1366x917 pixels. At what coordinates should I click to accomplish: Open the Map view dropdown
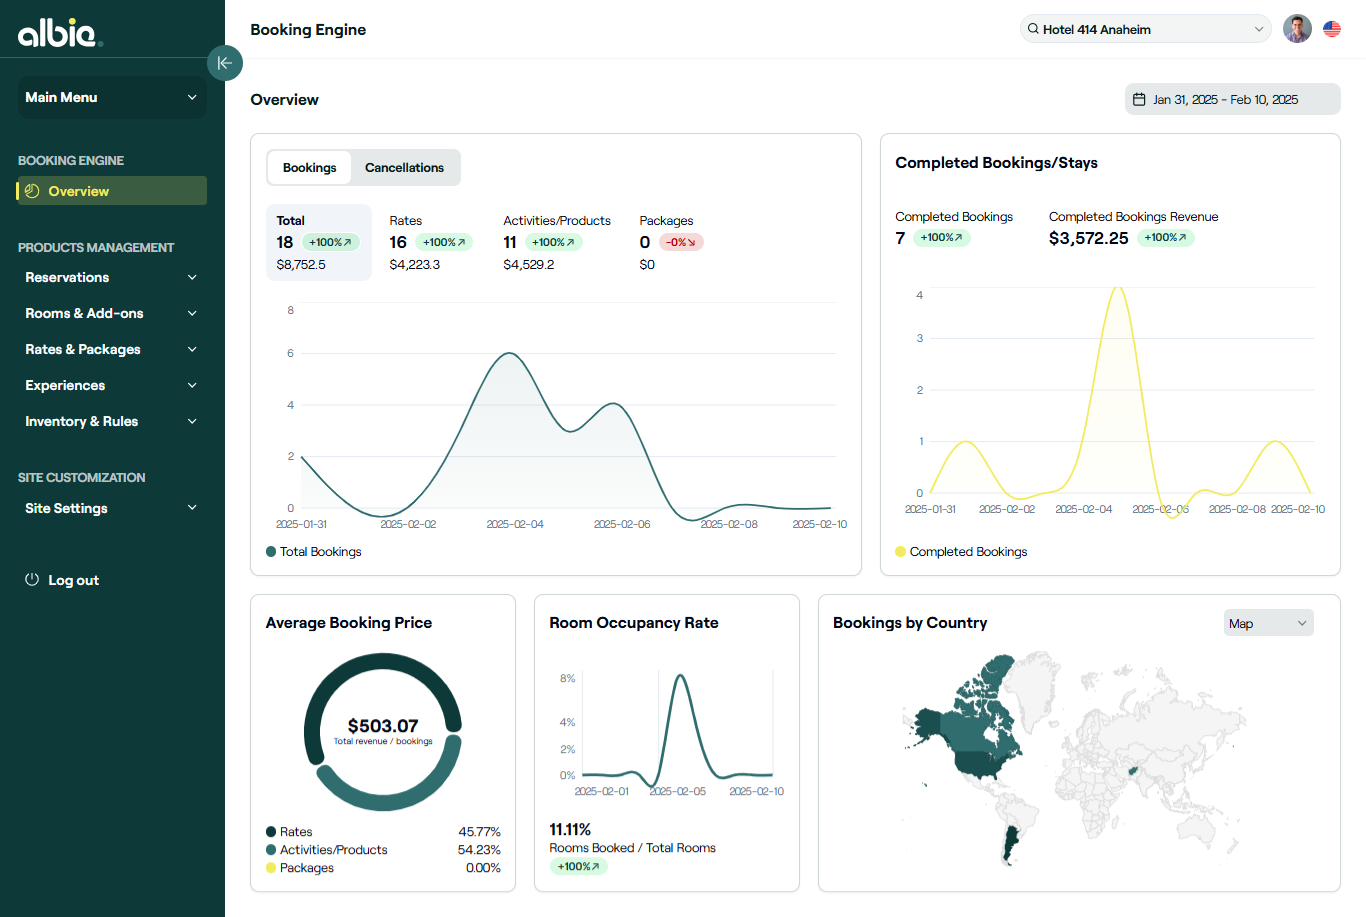[1268, 623]
